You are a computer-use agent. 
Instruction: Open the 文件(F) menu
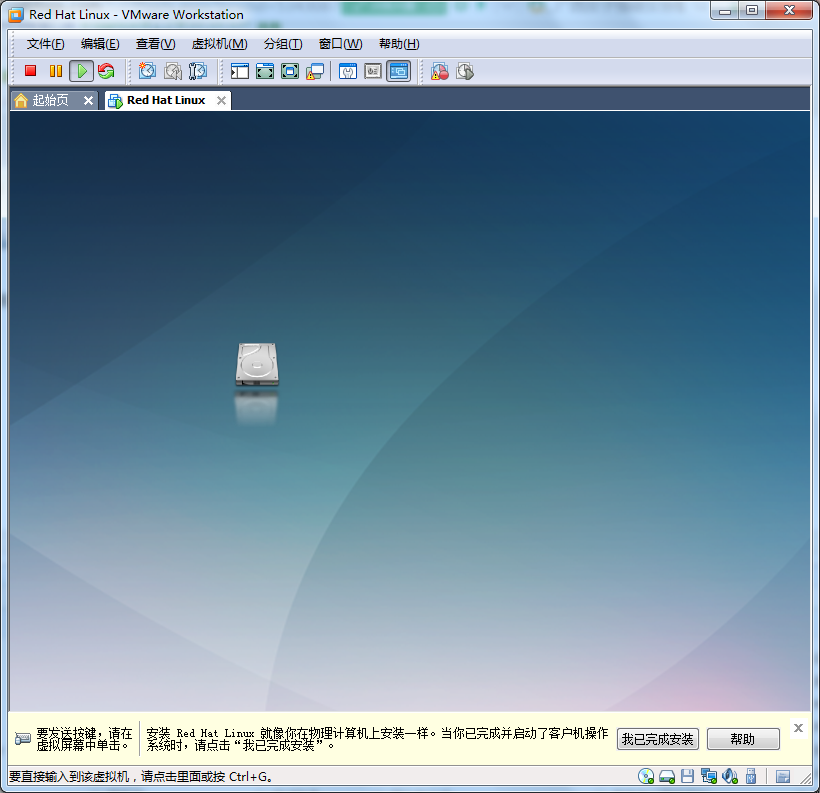(x=45, y=44)
